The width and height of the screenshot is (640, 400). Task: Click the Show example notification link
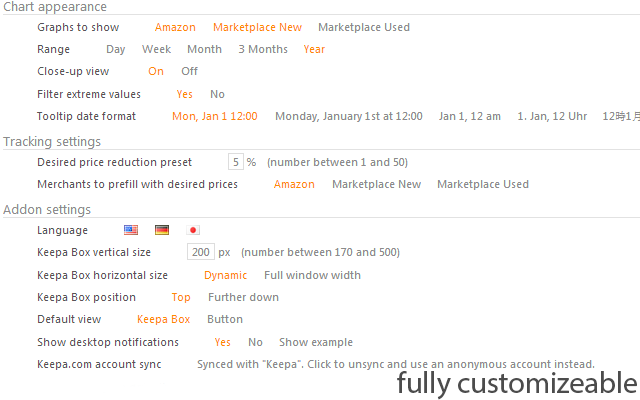[x=316, y=342]
